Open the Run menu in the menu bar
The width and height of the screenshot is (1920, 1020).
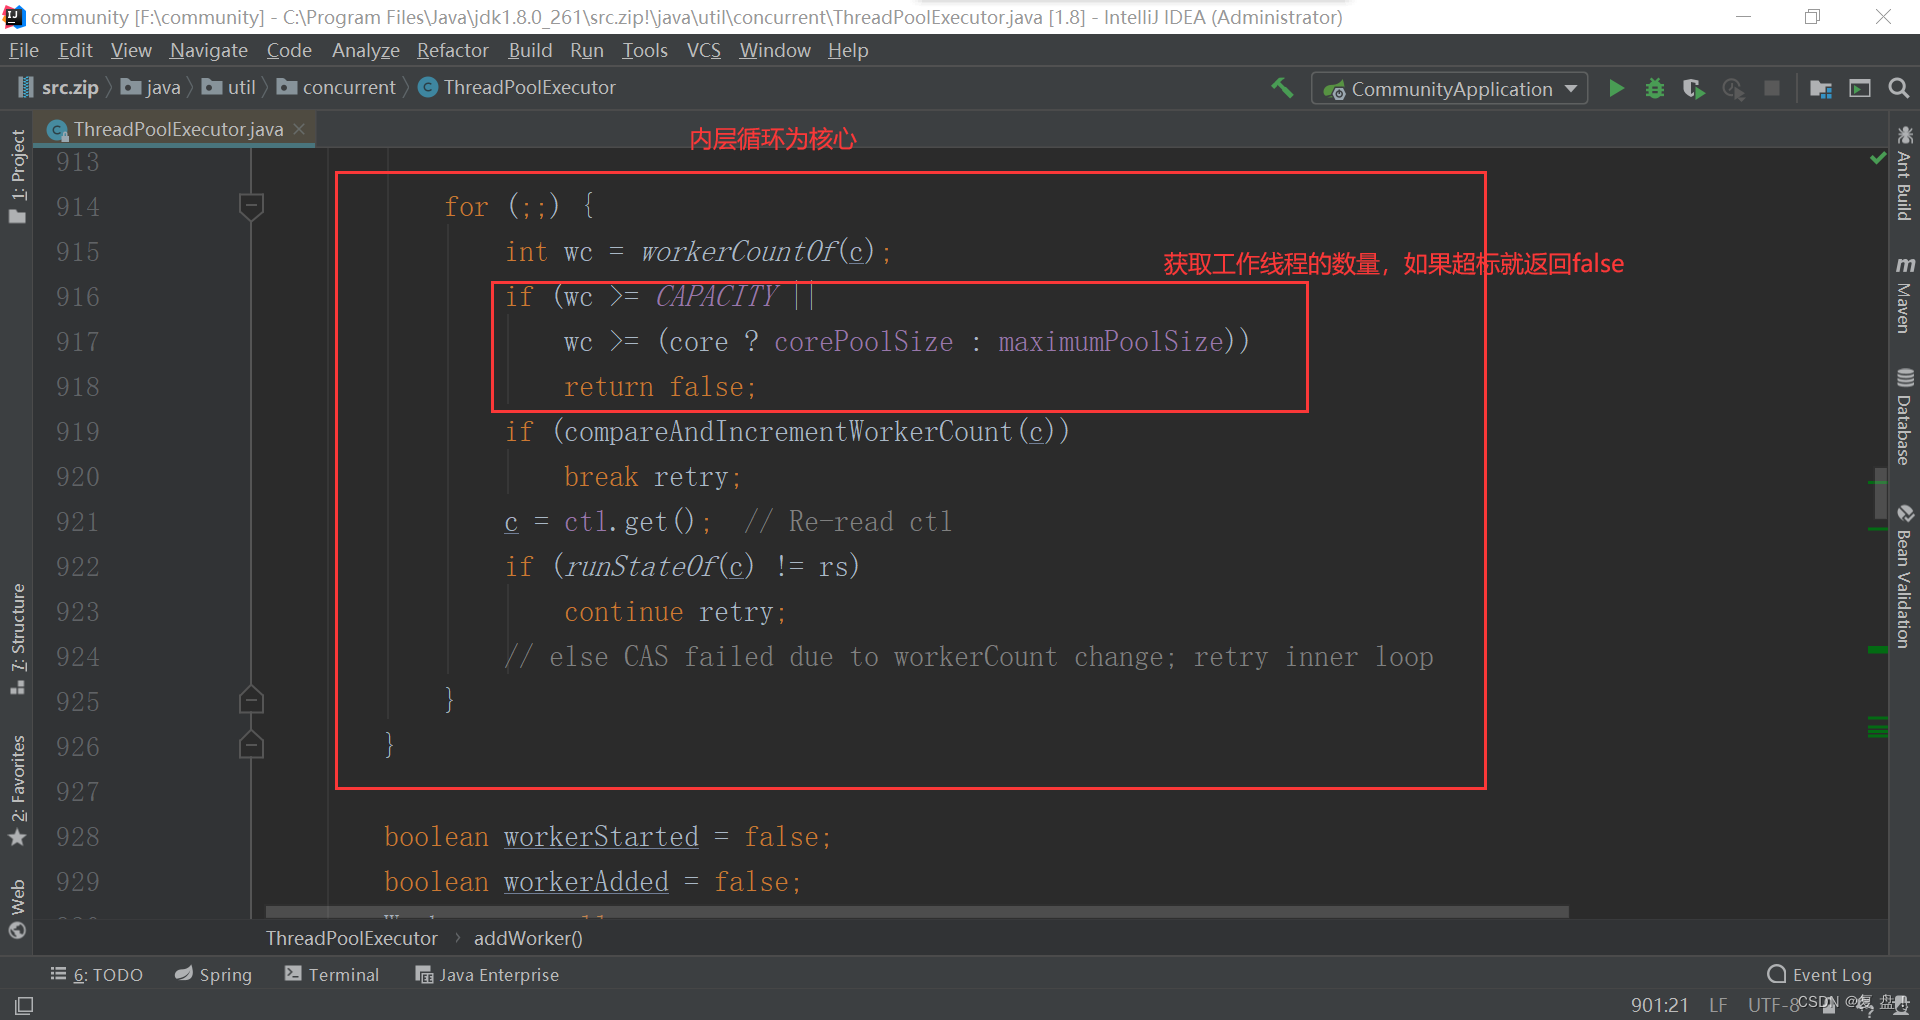click(587, 50)
